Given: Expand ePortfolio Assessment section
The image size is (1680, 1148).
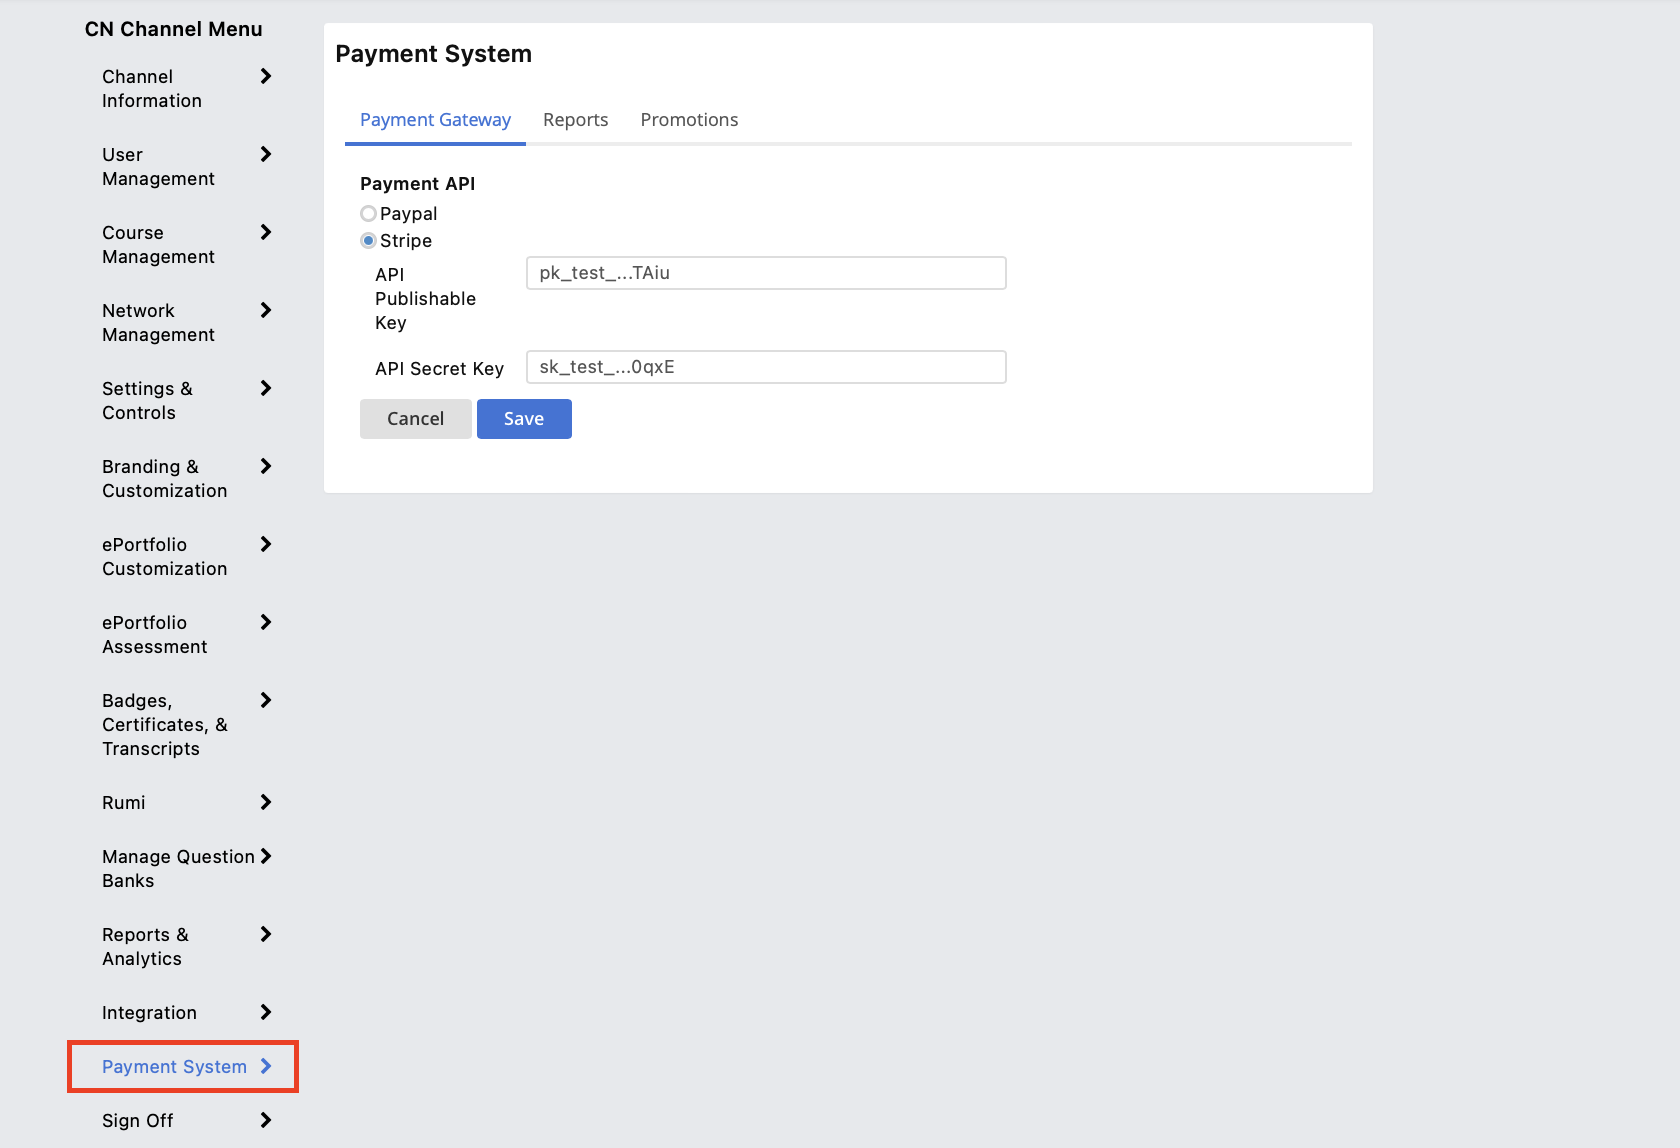Looking at the screenshot, I should click(187, 634).
